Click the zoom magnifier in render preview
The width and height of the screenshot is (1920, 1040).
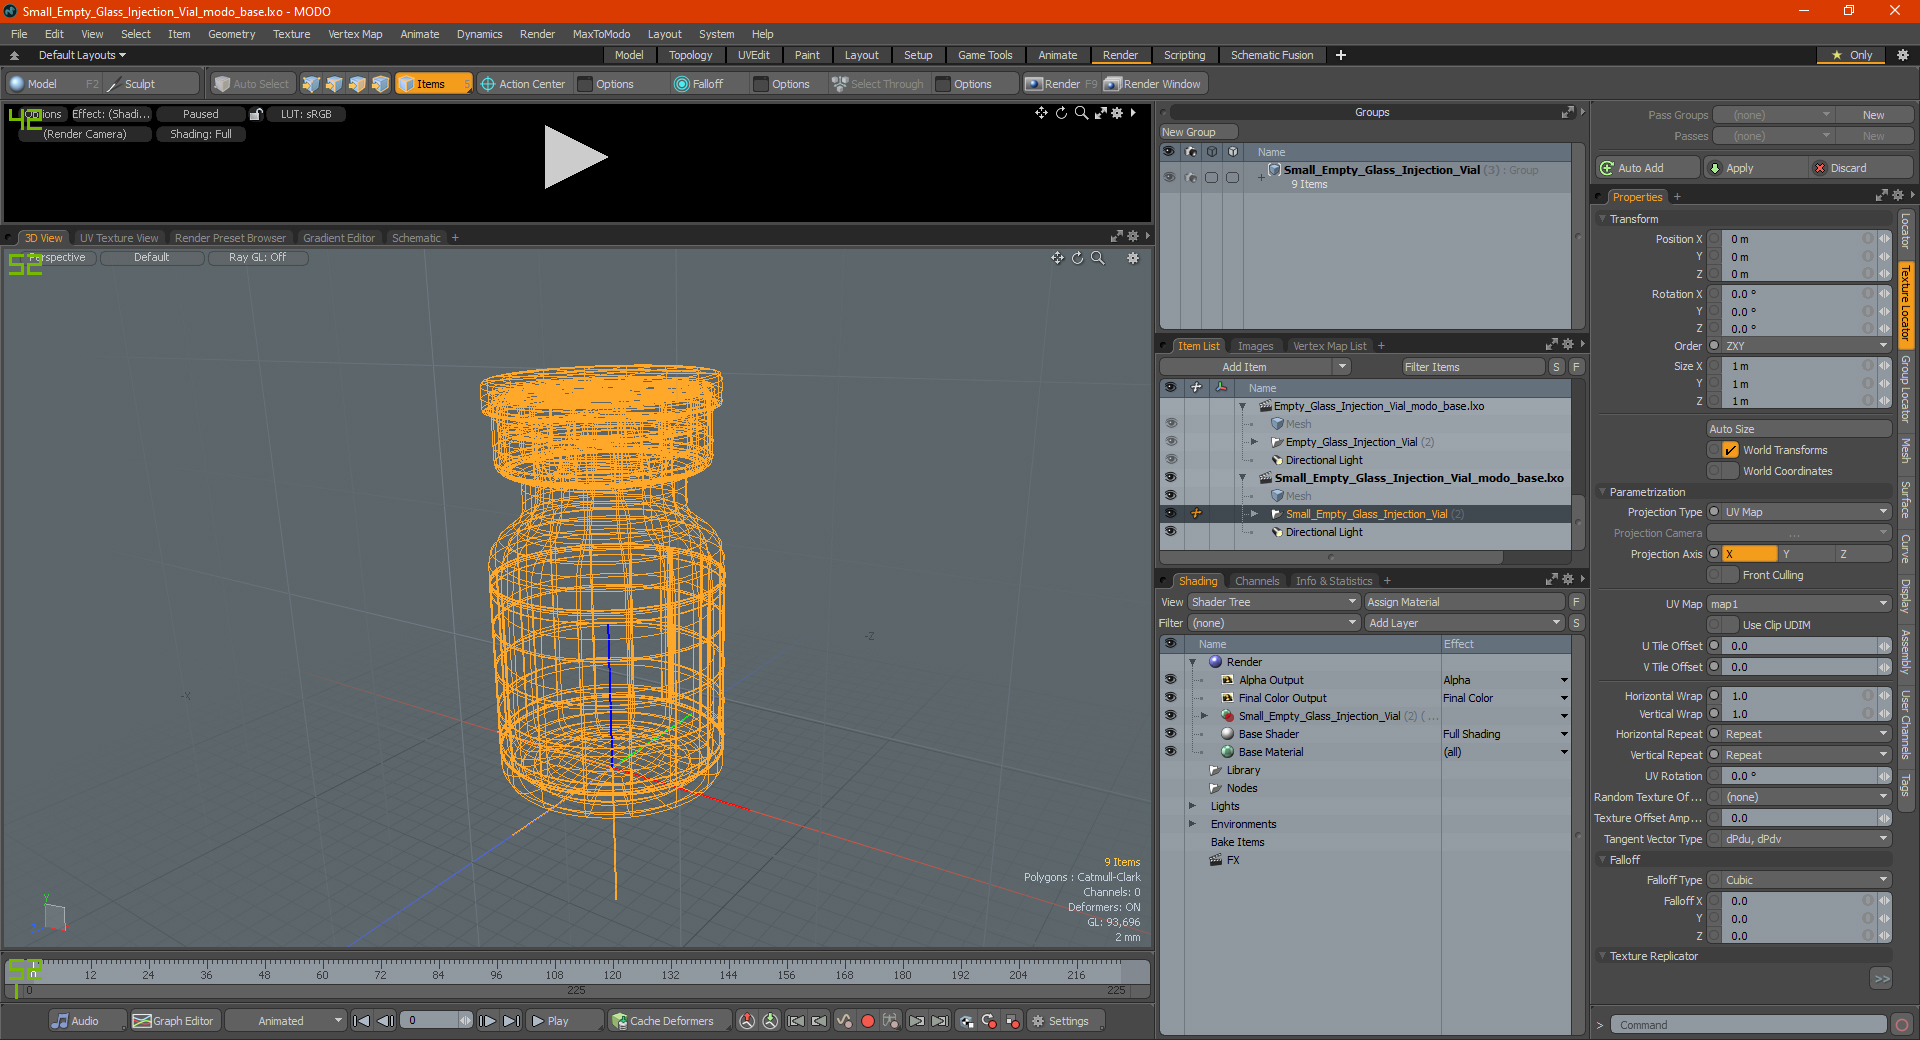[x=1081, y=113]
